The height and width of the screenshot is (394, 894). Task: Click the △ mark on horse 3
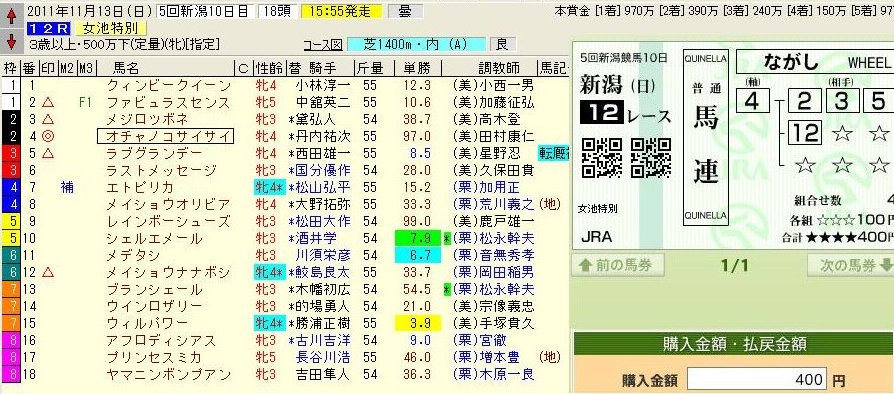[48, 119]
